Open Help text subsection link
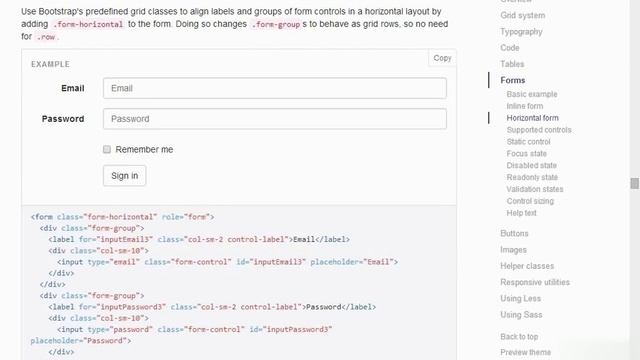The width and height of the screenshot is (640, 360). (522, 213)
